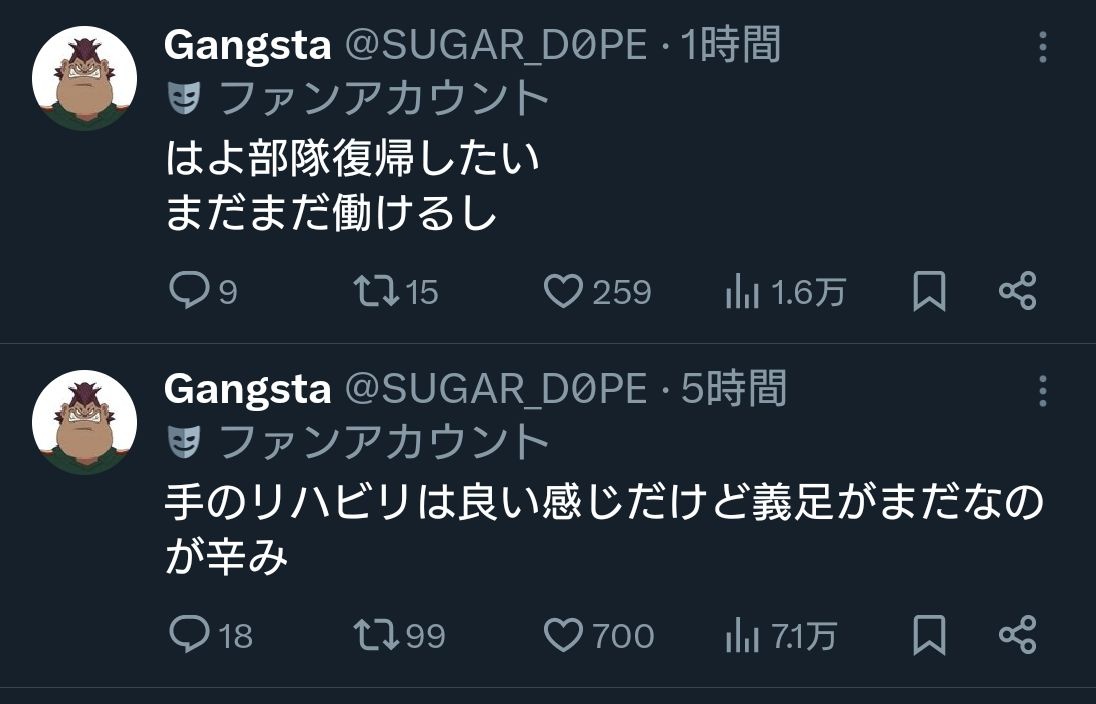Reply to the tweet with 18 comments
The image size is (1096, 704).
[x=188, y=635]
